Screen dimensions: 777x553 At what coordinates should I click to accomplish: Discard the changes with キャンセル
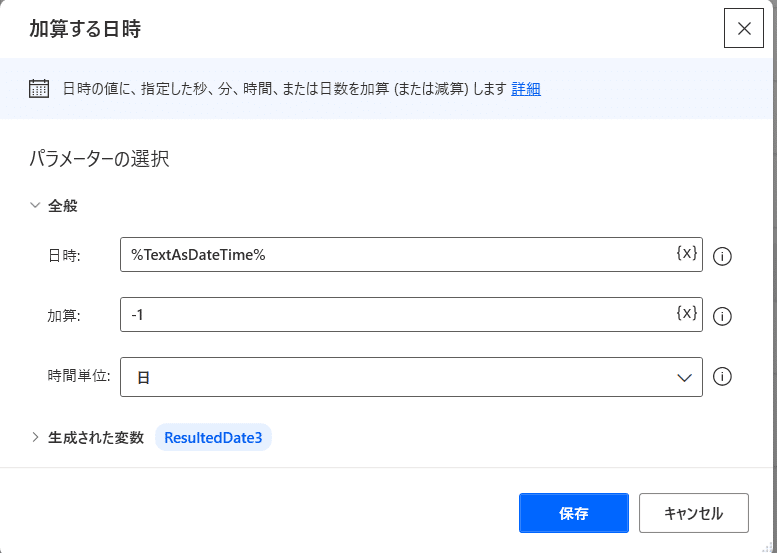tap(694, 513)
